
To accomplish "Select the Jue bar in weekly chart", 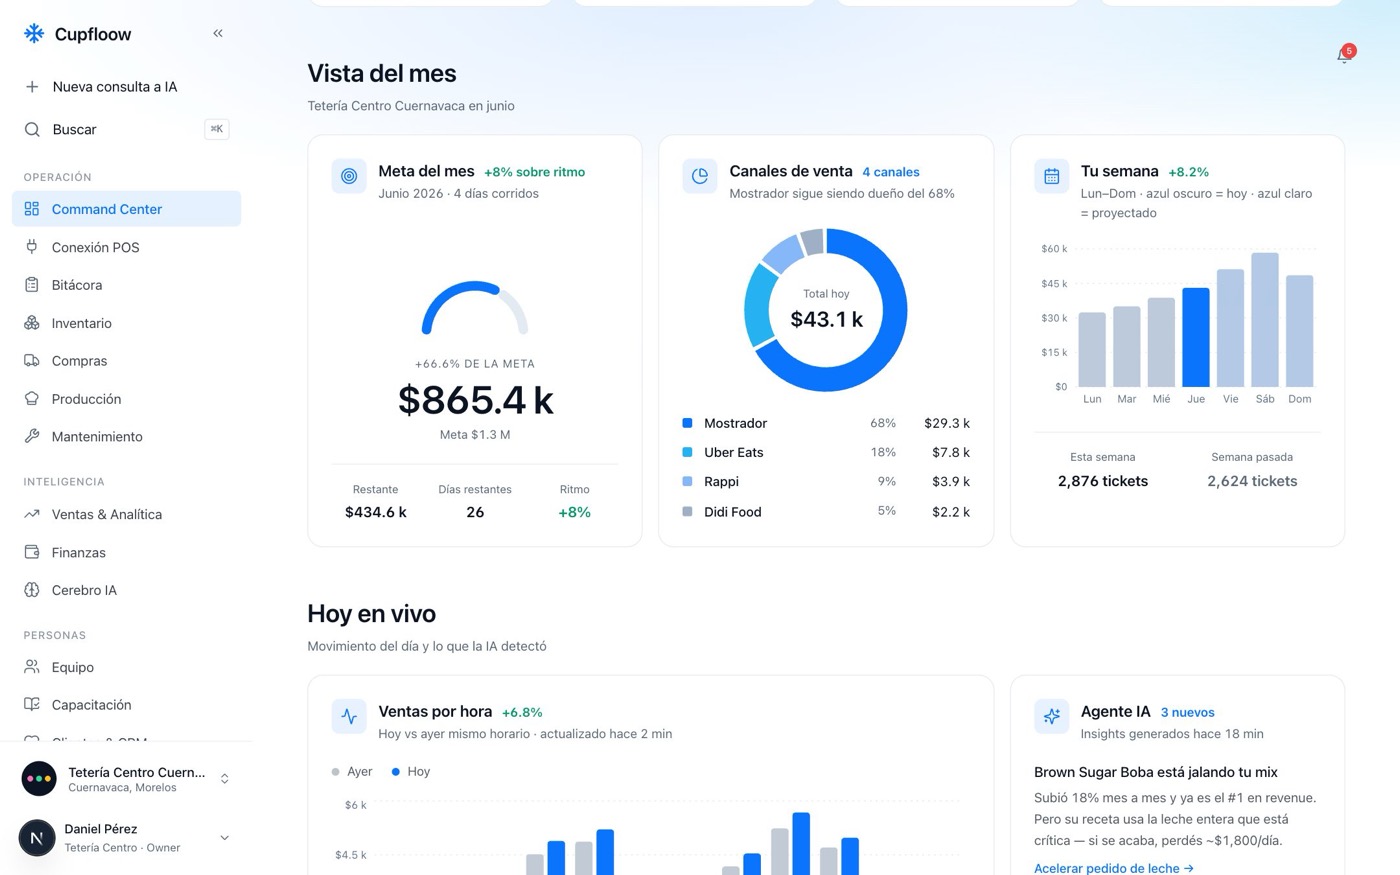I will (x=1196, y=337).
